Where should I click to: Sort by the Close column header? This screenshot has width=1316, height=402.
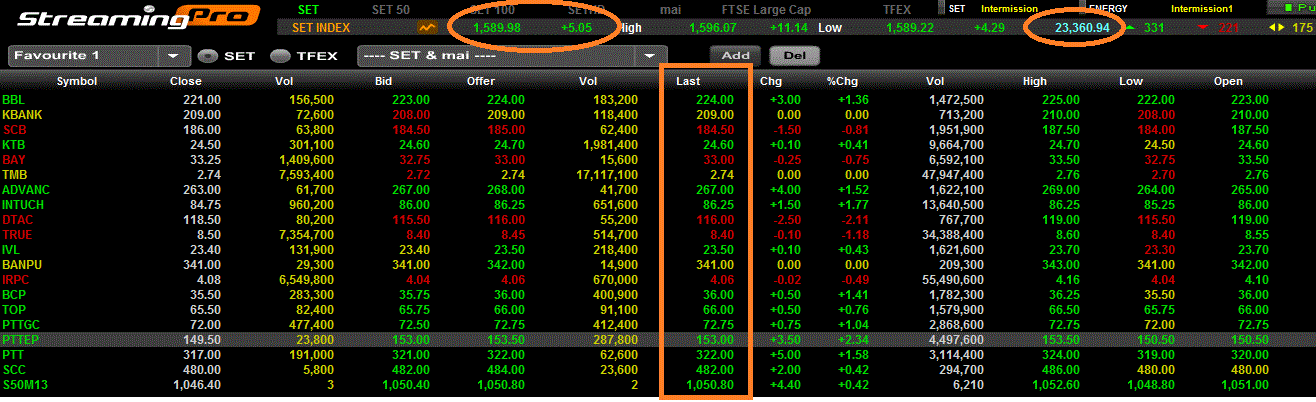[x=186, y=81]
